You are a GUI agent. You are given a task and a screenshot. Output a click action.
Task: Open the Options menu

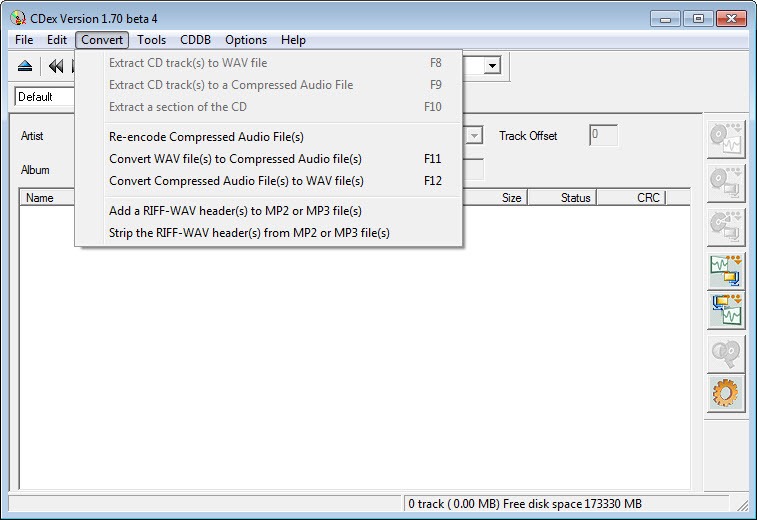(246, 40)
